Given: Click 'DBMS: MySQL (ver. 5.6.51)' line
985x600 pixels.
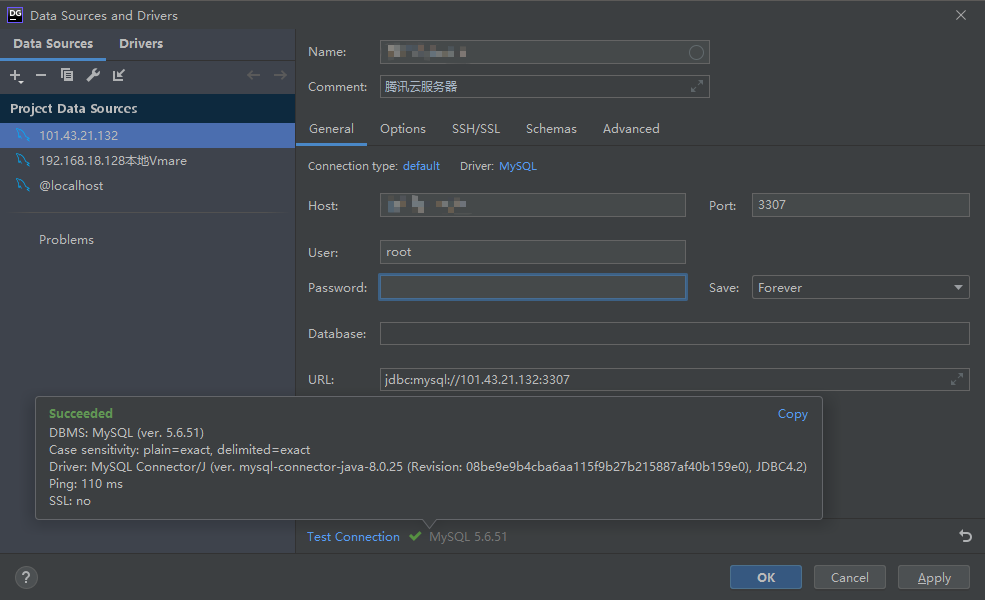Looking at the screenshot, I should pyautogui.click(x=126, y=433).
